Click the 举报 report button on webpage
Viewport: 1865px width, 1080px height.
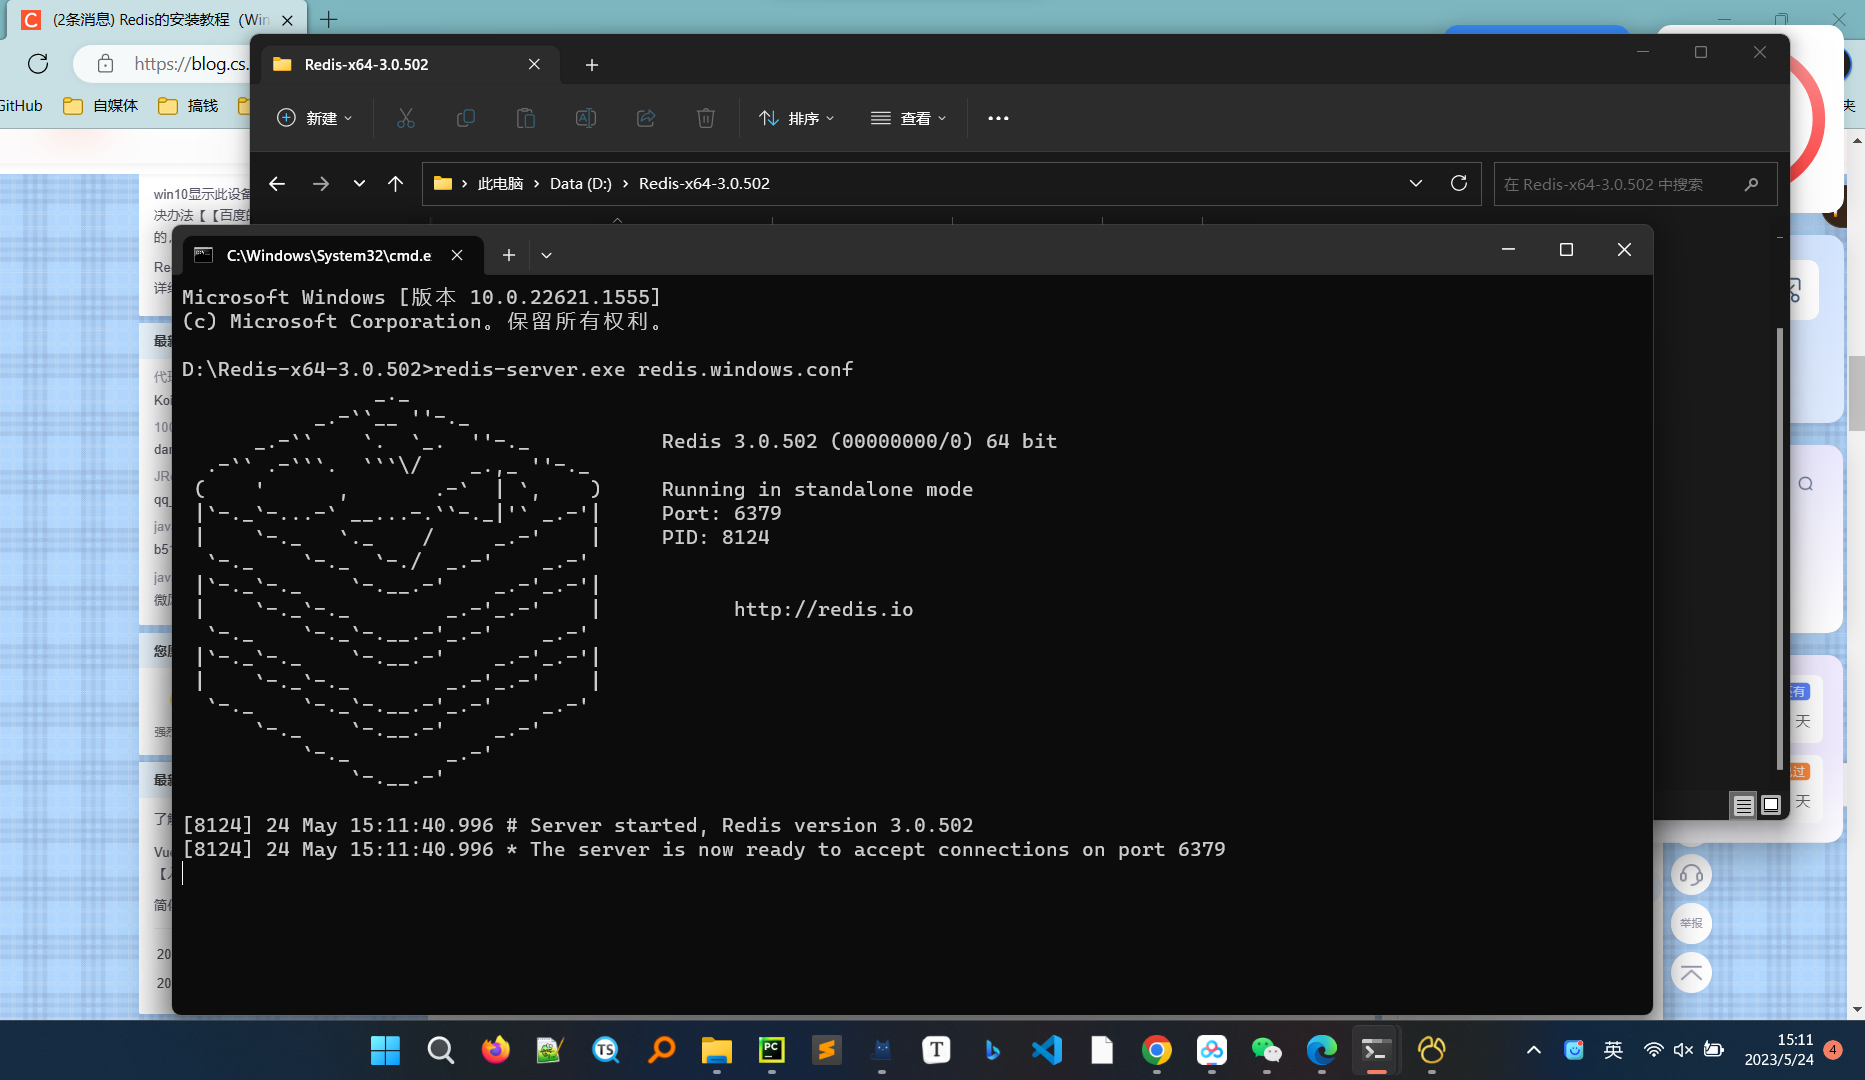[1692, 924]
